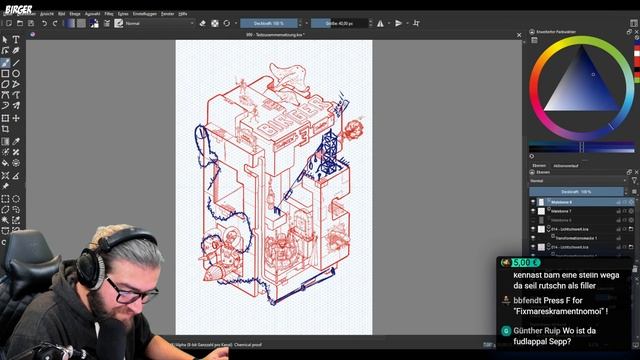The width and height of the screenshot is (640, 360).
Task: Select the Move tool
Action: [16, 118]
